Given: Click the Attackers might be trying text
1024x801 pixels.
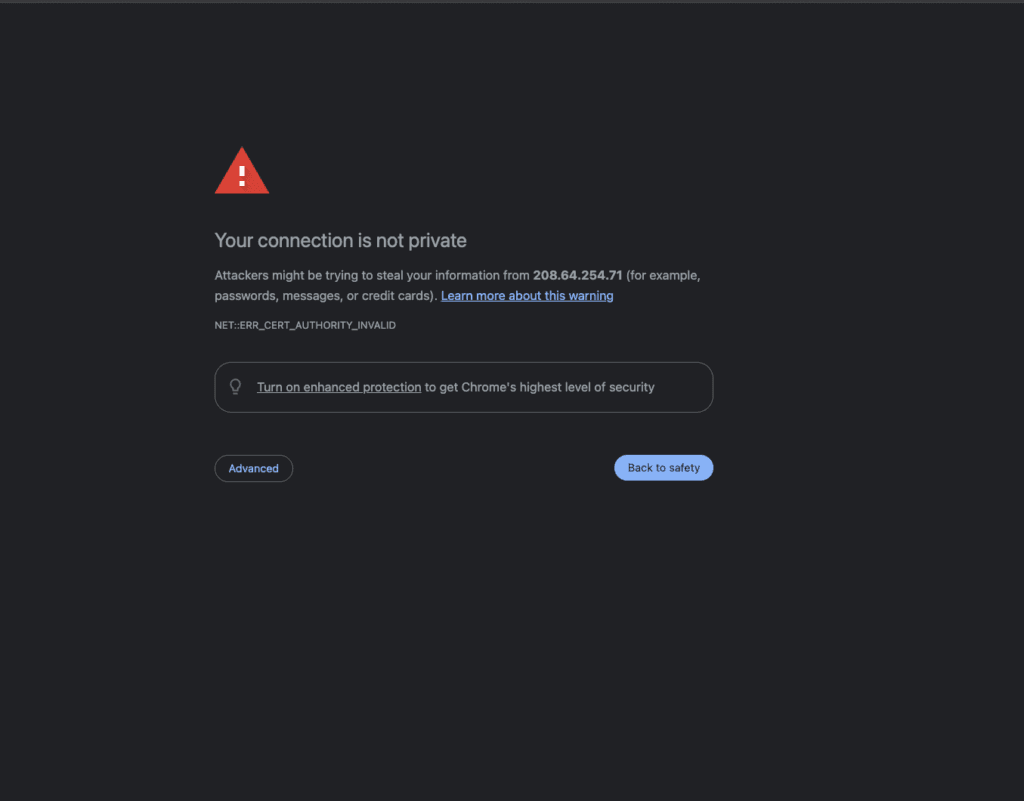Looking at the screenshot, I should 287,275.
